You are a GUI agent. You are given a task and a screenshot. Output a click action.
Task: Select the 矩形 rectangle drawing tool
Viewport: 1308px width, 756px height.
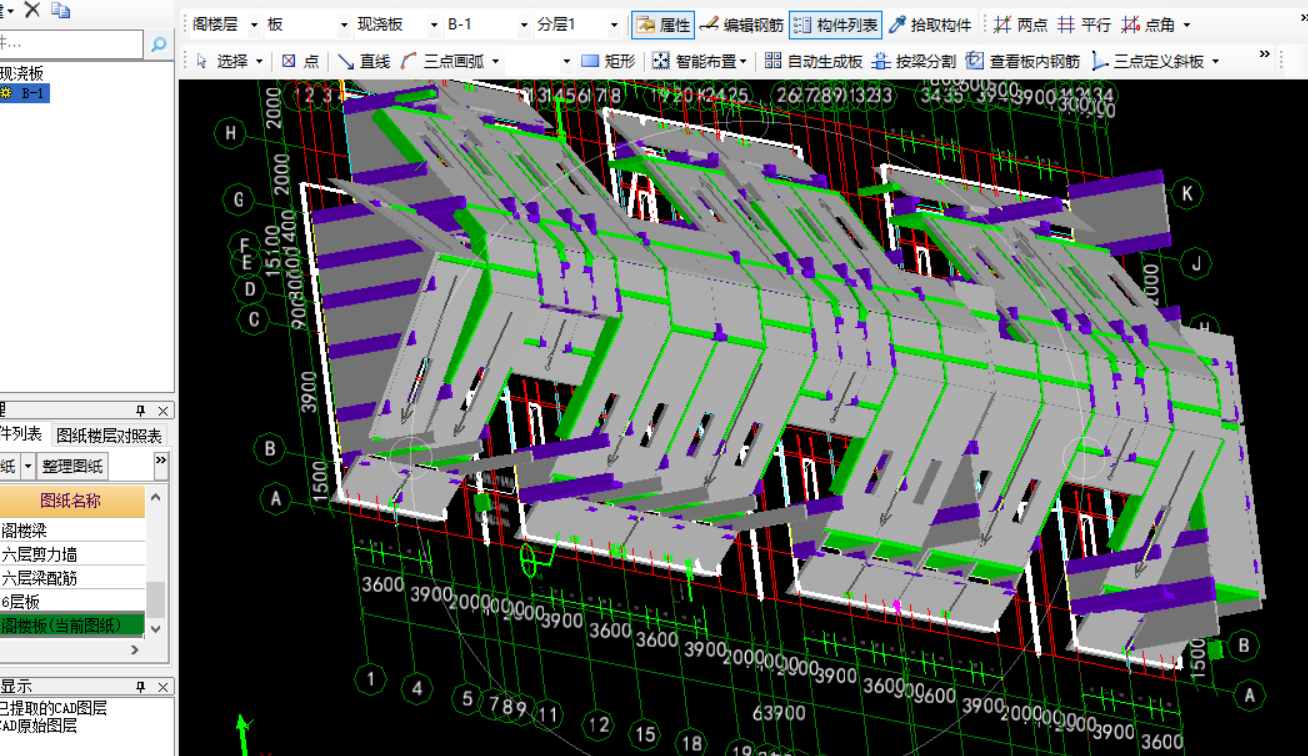[x=608, y=61]
